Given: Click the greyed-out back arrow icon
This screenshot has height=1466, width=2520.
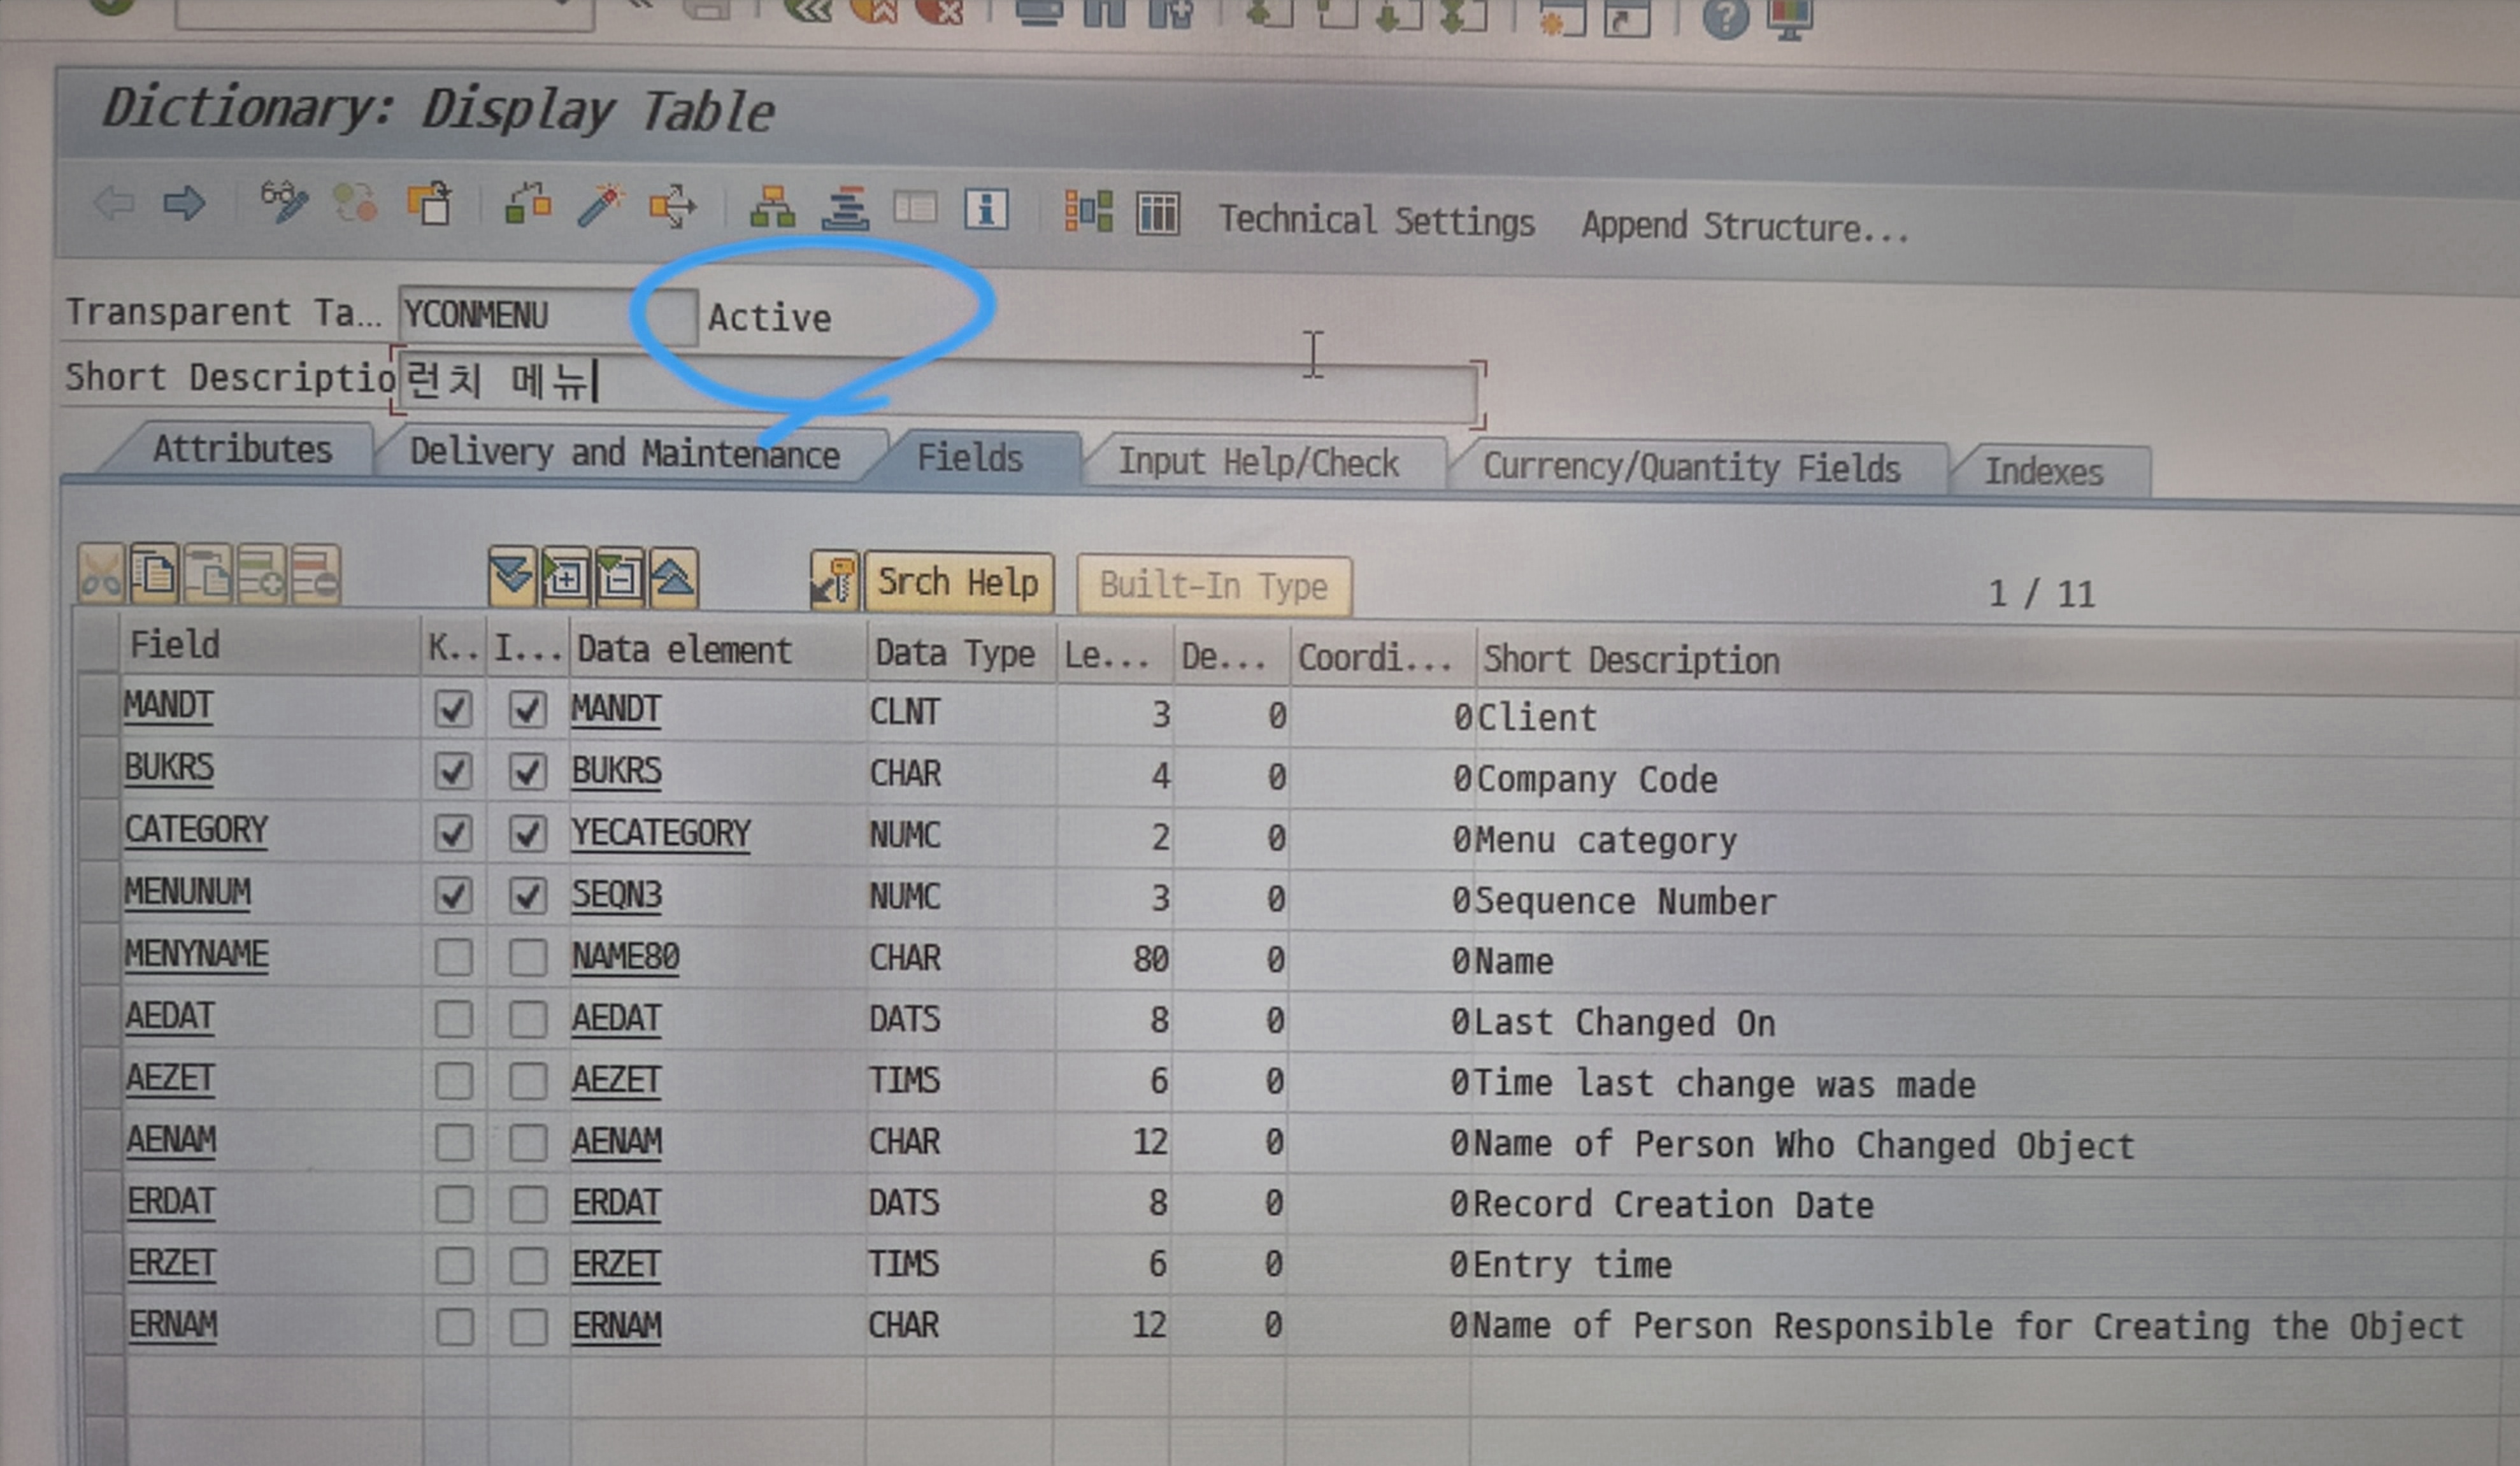Looking at the screenshot, I should [x=114, y=203].
